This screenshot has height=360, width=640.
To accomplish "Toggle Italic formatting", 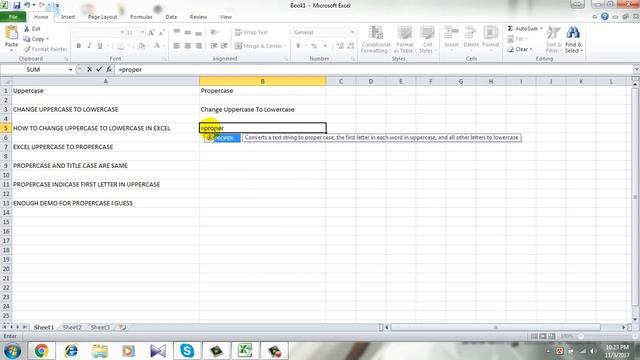I will pyautogui.click(x=89, y=46).
